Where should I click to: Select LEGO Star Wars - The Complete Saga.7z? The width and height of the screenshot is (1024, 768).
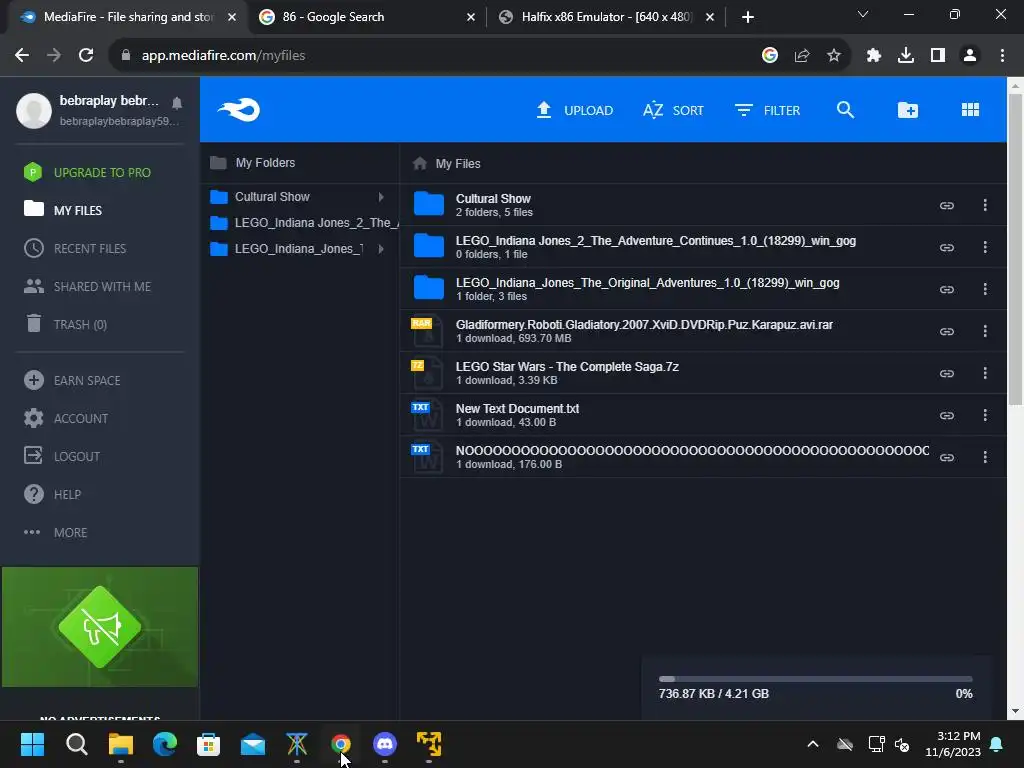pyautogui.click(x=703, y=373)
